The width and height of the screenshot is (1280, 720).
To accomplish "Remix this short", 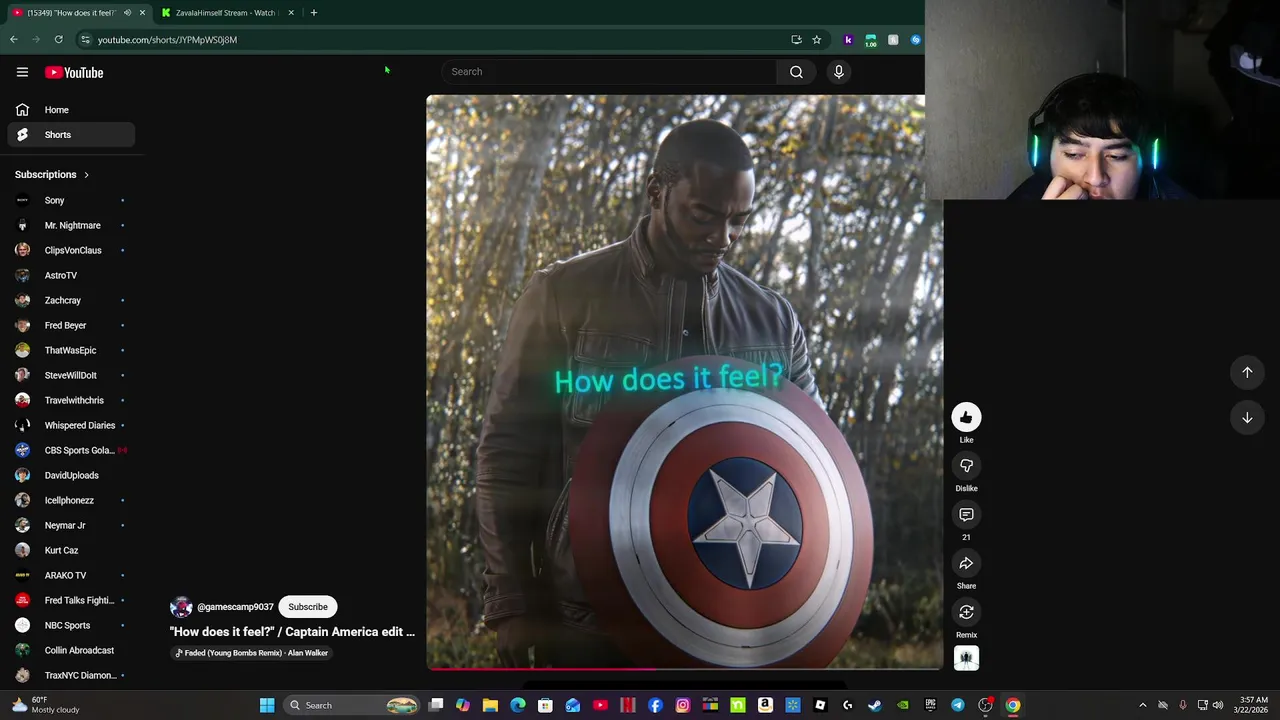I will (x=966, y=612).
